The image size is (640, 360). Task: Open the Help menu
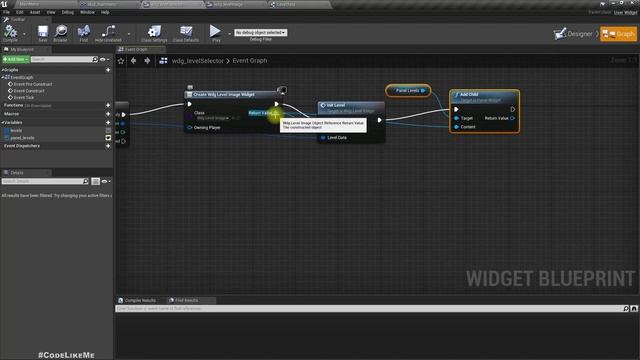(x=105, y=12)
